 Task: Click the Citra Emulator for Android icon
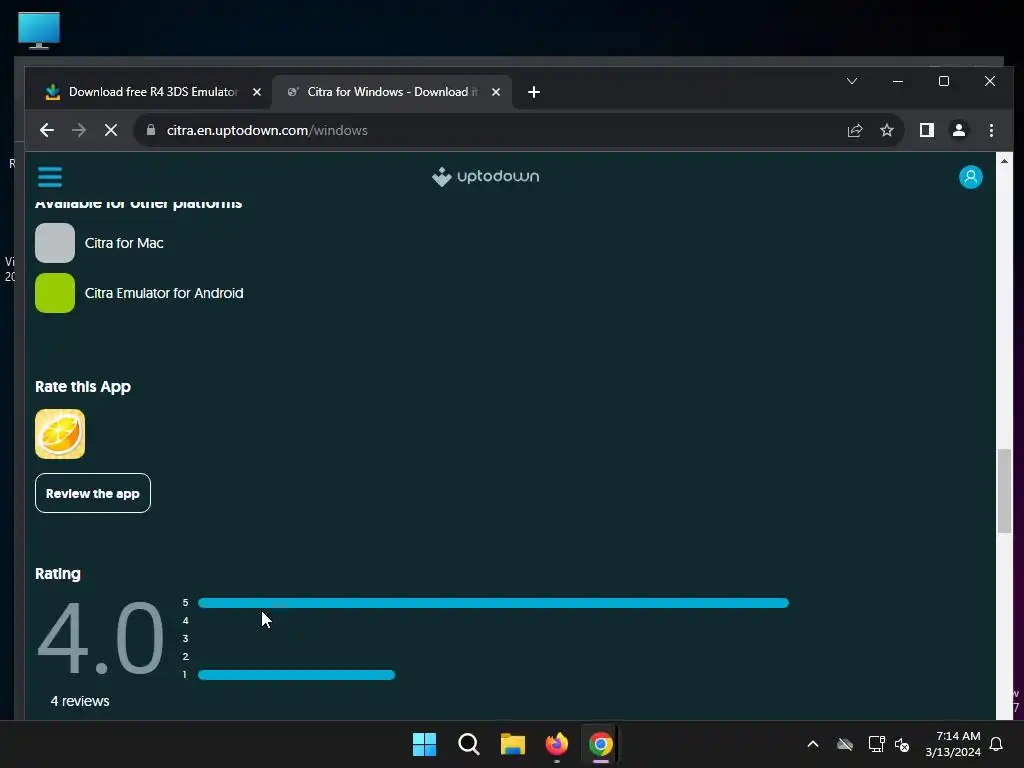tap(55, 293)
